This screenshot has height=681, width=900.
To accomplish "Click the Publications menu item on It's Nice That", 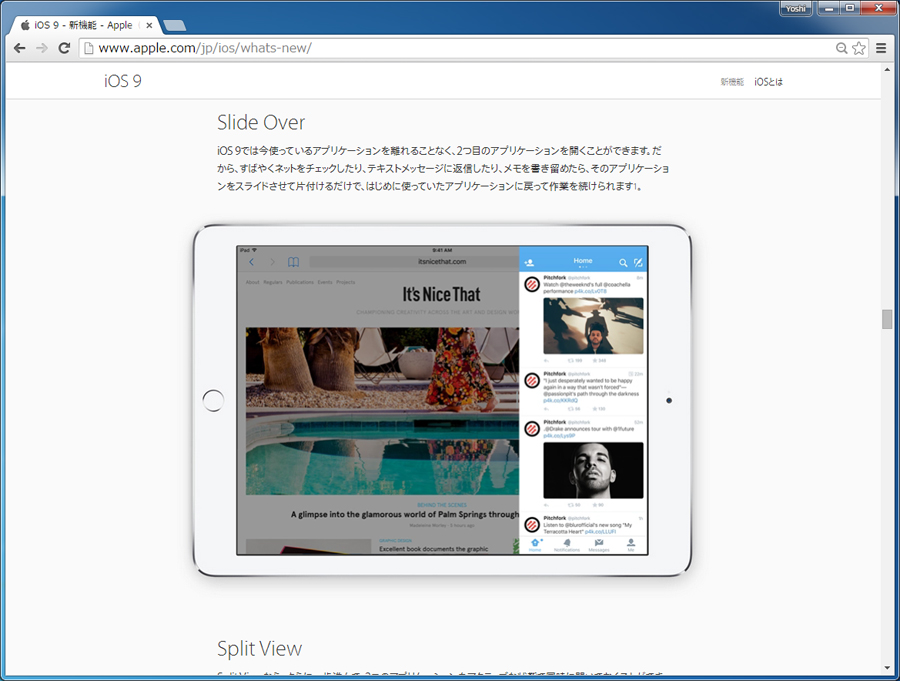I will (x=300, y=283).
